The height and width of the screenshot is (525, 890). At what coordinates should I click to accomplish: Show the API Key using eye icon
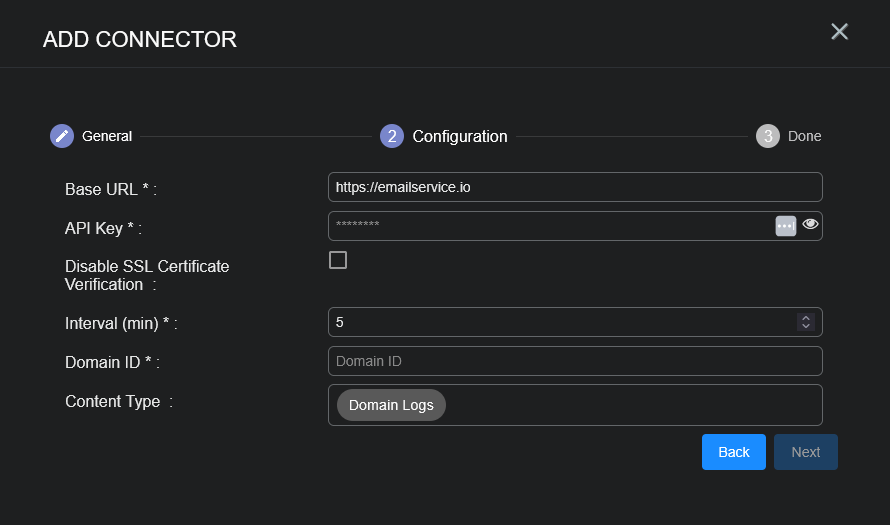[810, 225]
